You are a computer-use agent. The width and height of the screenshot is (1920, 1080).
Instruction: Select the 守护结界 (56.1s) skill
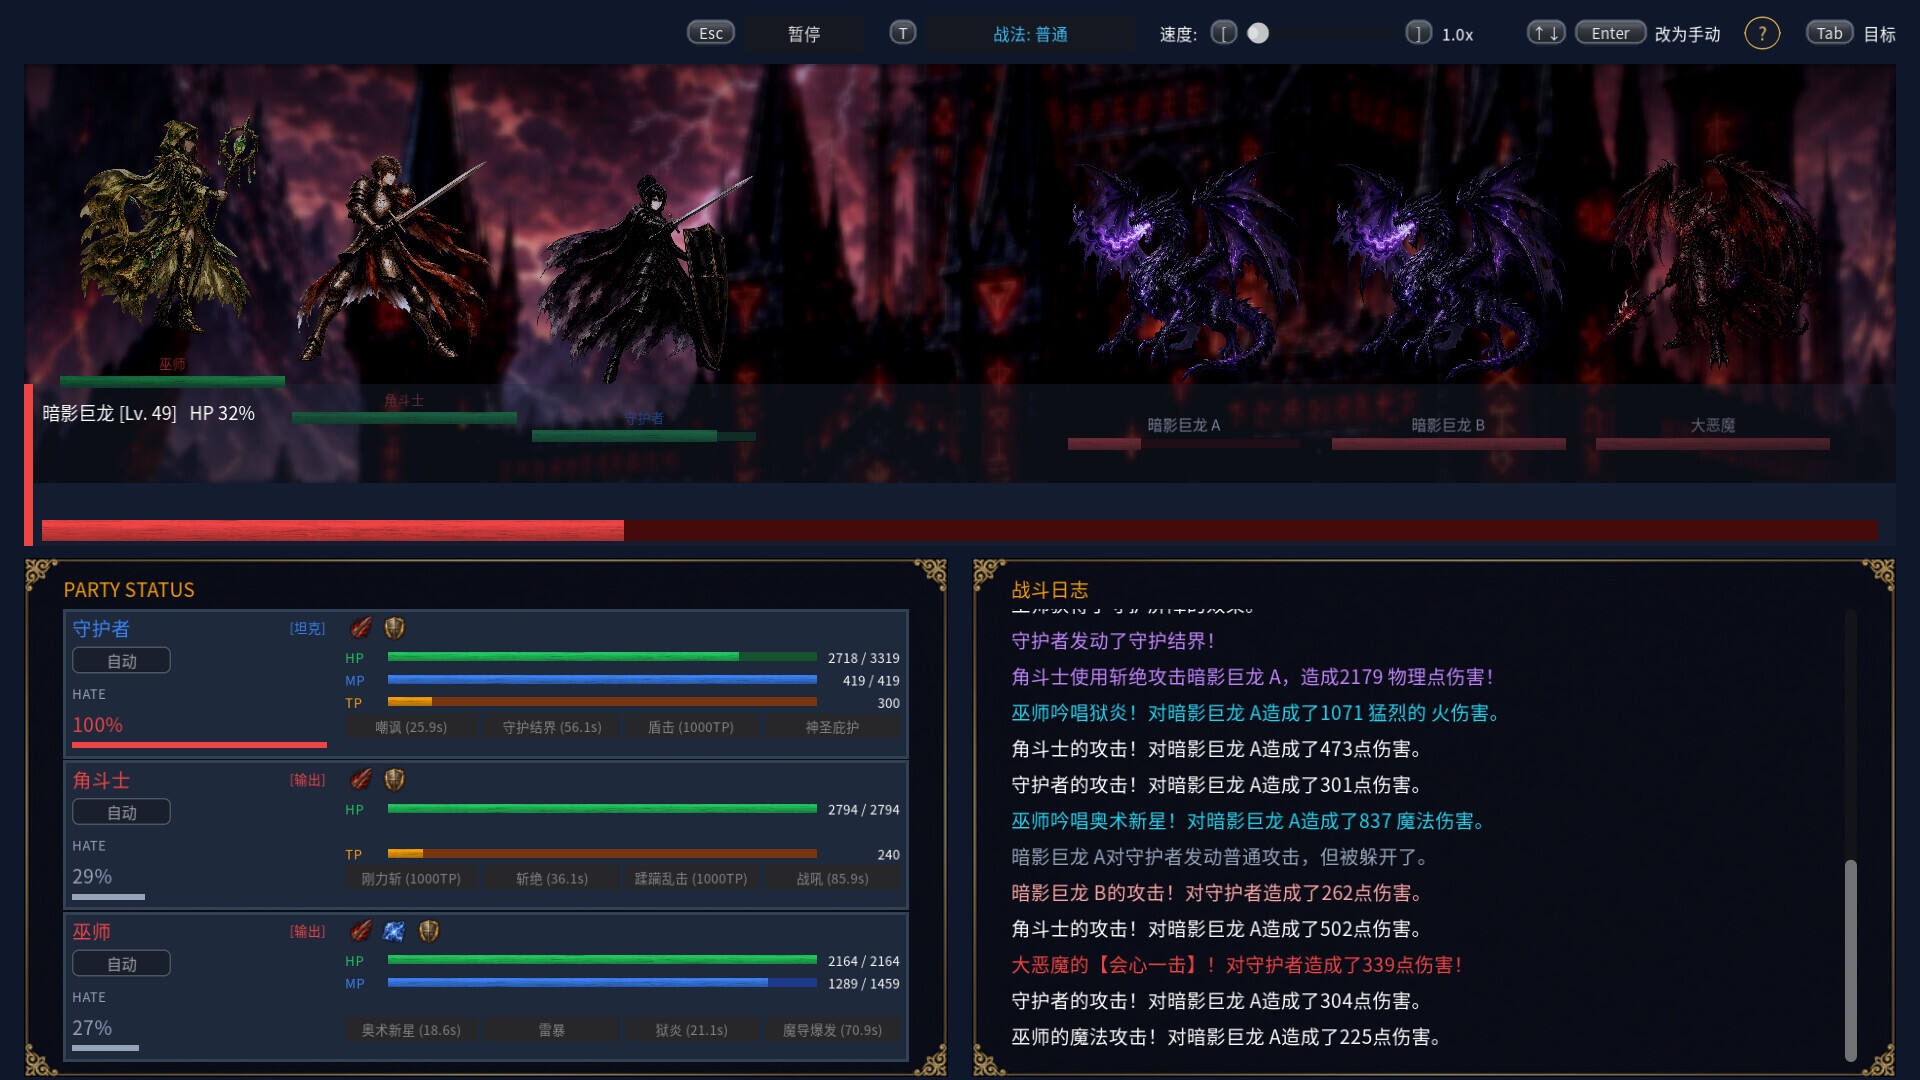[x=552, y=727]
